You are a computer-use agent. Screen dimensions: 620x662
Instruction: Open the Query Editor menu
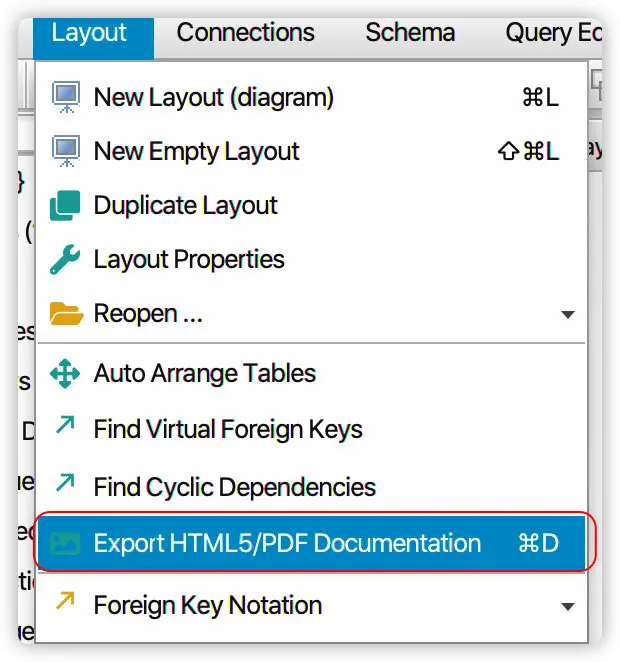click(x=553, y=32)
